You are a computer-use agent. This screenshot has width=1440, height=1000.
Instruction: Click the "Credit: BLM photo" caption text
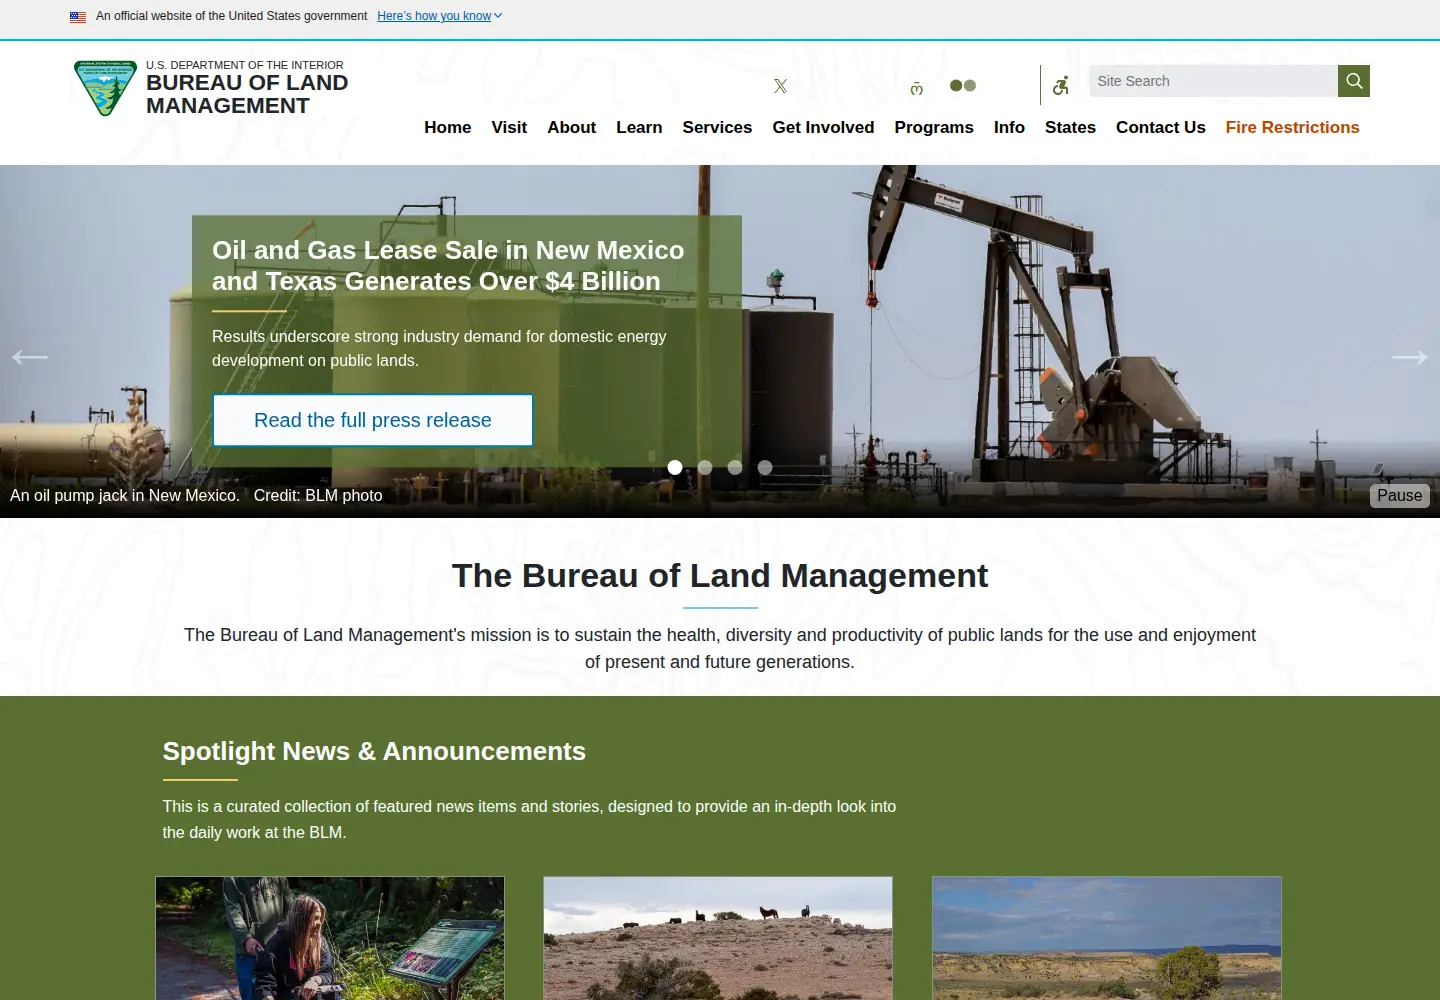(318, 496)
